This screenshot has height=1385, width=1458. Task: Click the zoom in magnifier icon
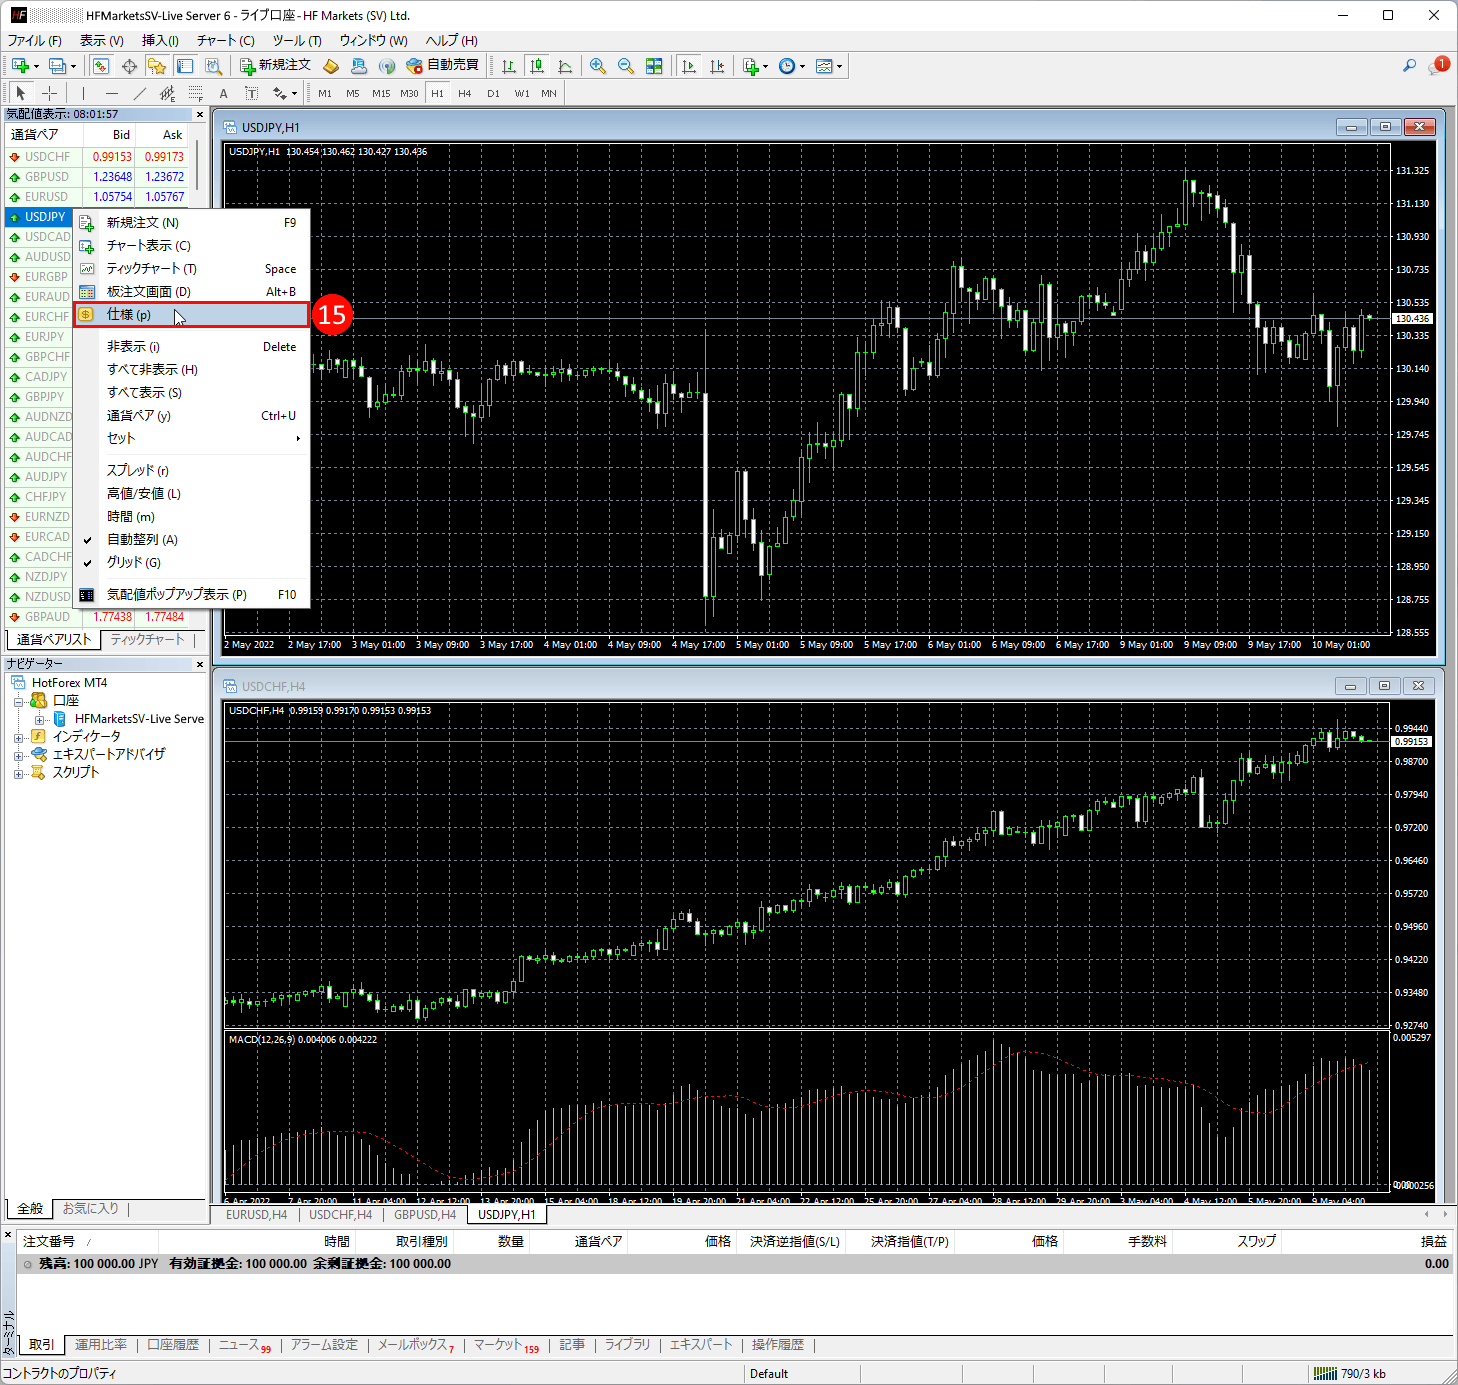point(598,66)
